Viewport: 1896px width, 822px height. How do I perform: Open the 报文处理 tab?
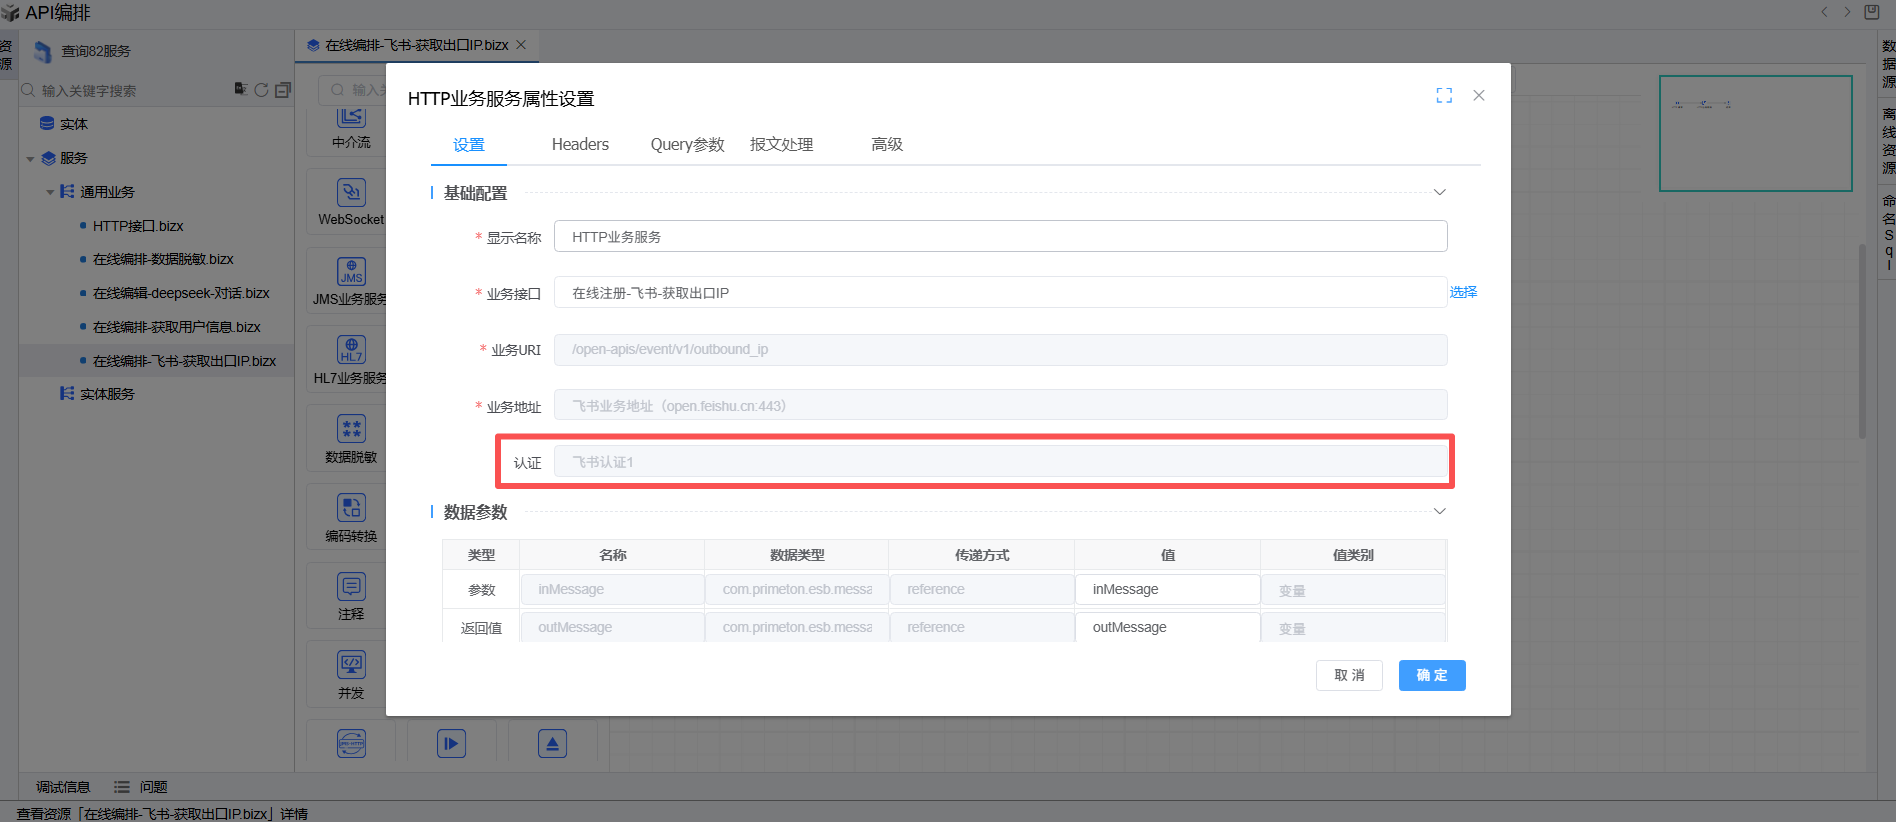(781, 145)
